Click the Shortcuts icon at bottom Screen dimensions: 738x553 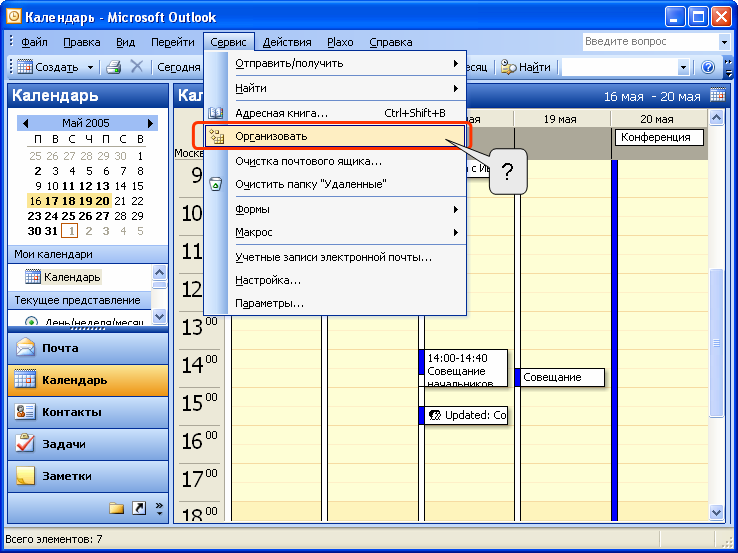click(x=139, y=508)
